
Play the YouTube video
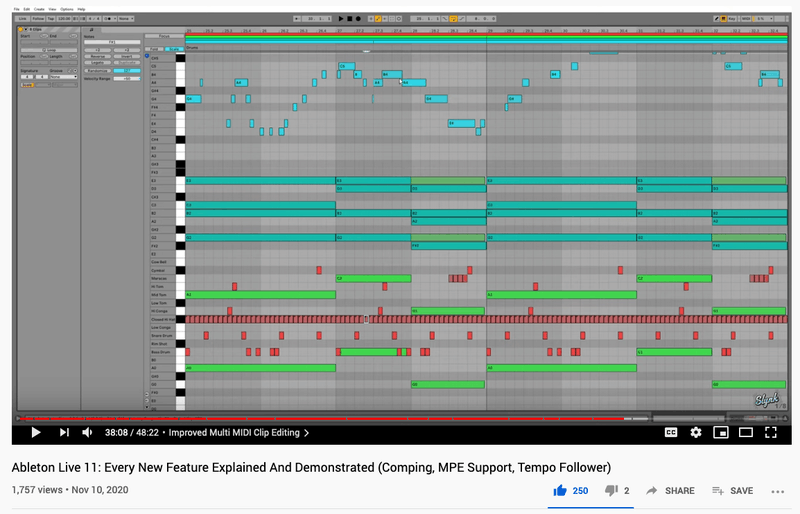pyautogui.click(x=36, y=432)
